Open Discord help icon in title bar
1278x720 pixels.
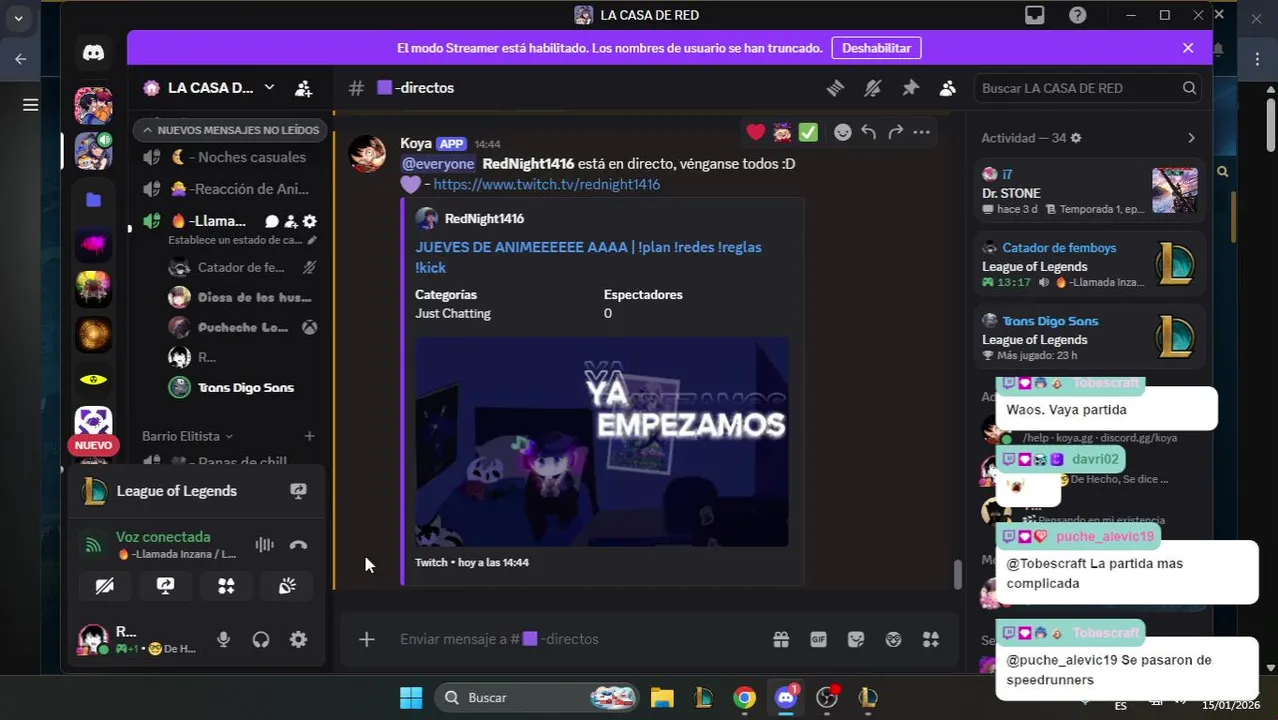point(1077,15)
